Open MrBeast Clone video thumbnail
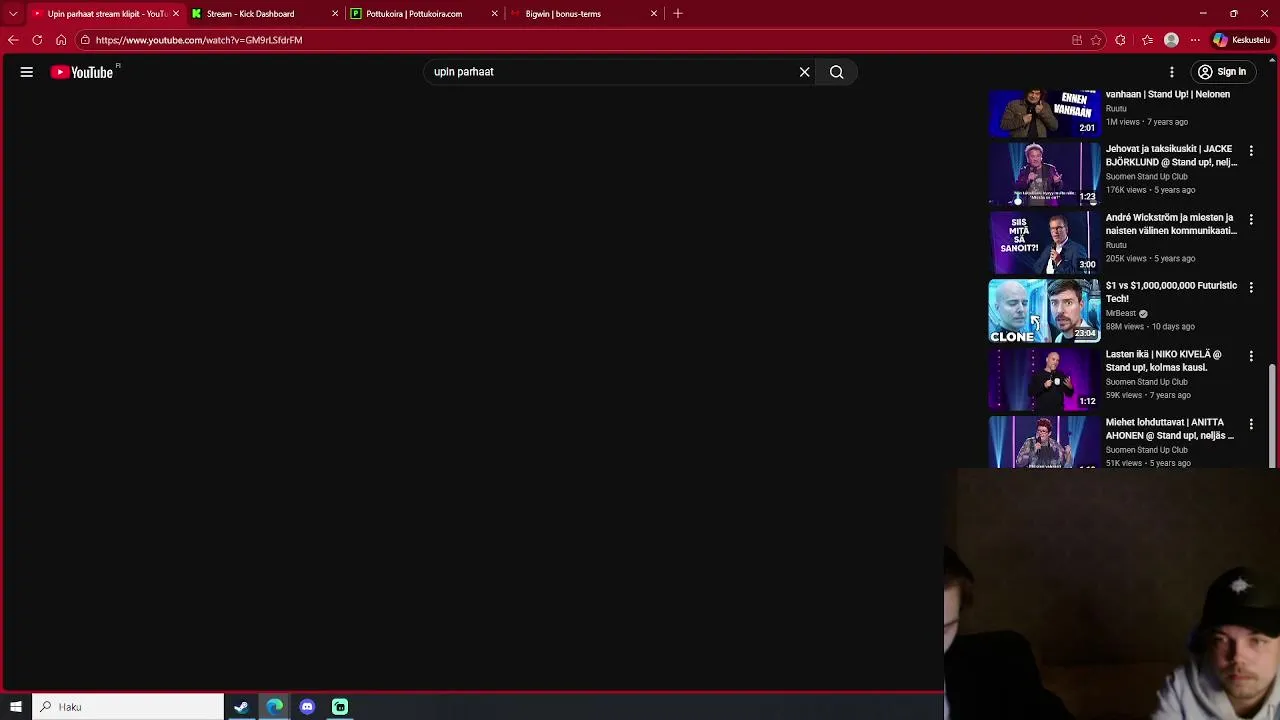 point(1044,311)
